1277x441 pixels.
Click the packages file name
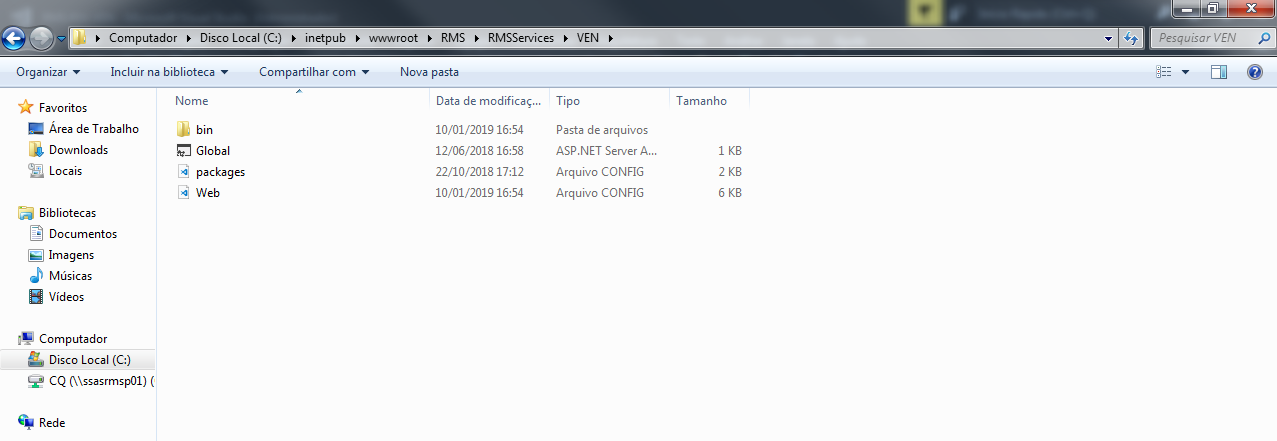220,172
